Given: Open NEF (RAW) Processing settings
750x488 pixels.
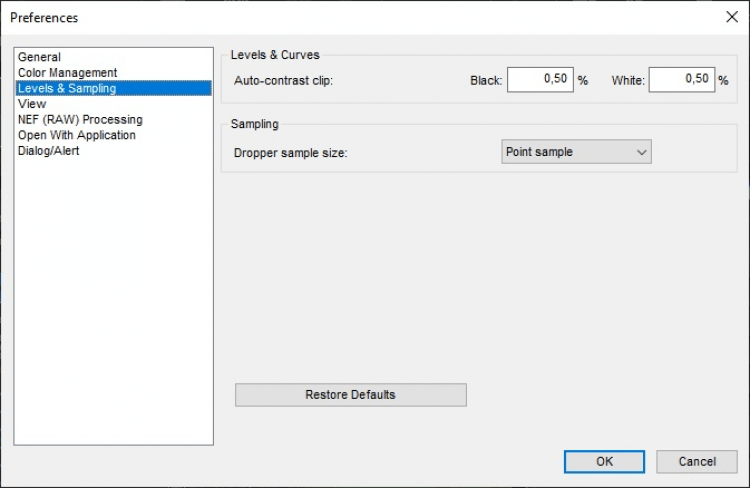Looking at the screenshot, I should [80, 120].
